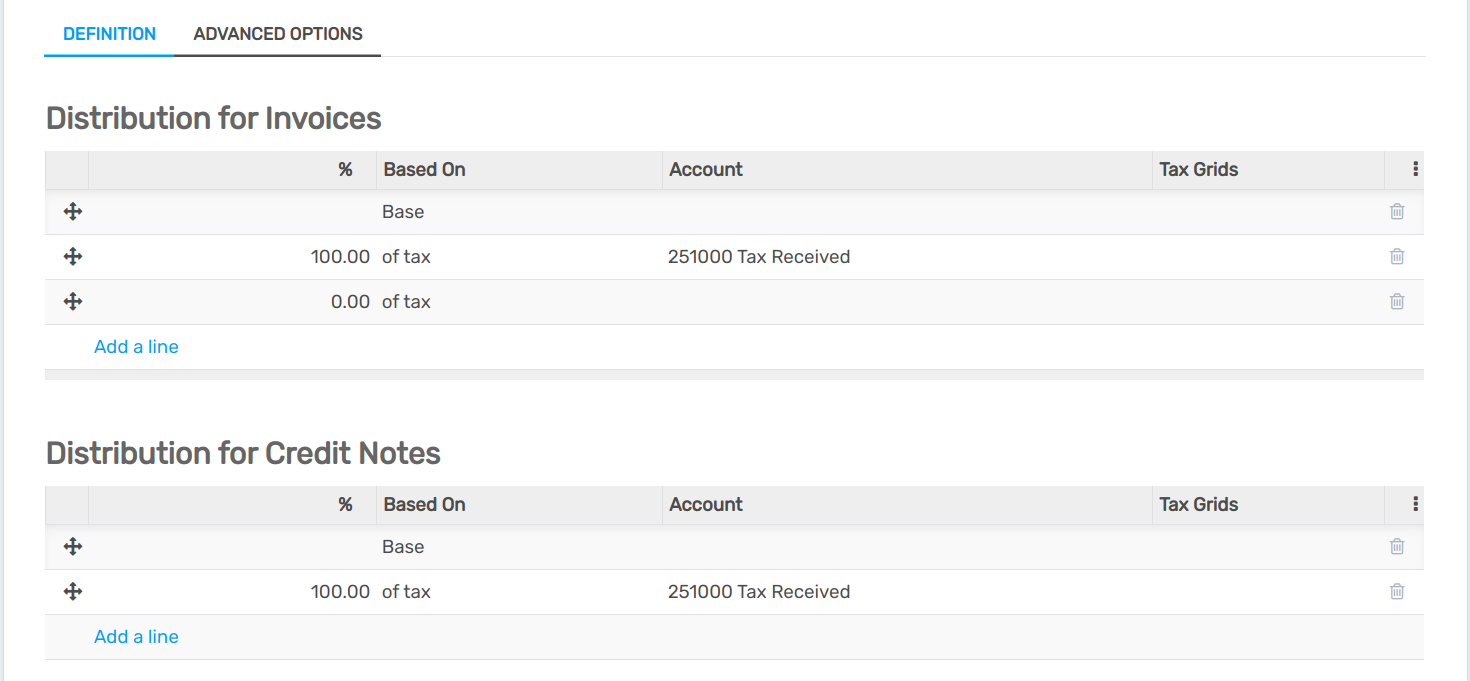Remove the 0.00 of tax line with trash icon
This screenshot has height=681, width=1470.
click(x=1397, y=302)
